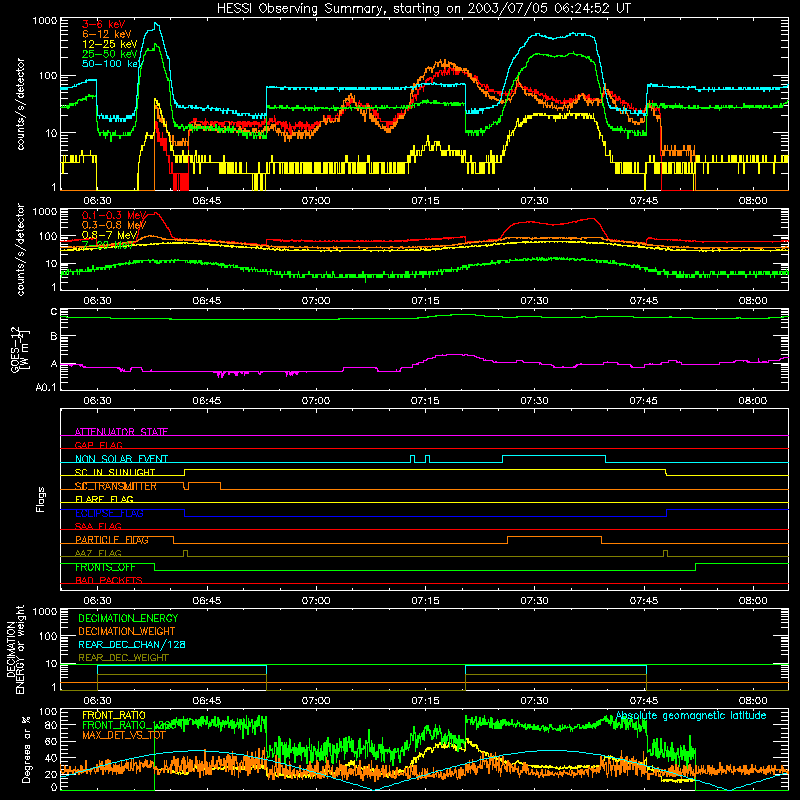Screen dimensions: 800x800
Task: Click the '0.1-0.3 MeV' legend entry
Action: coord(114,215)
